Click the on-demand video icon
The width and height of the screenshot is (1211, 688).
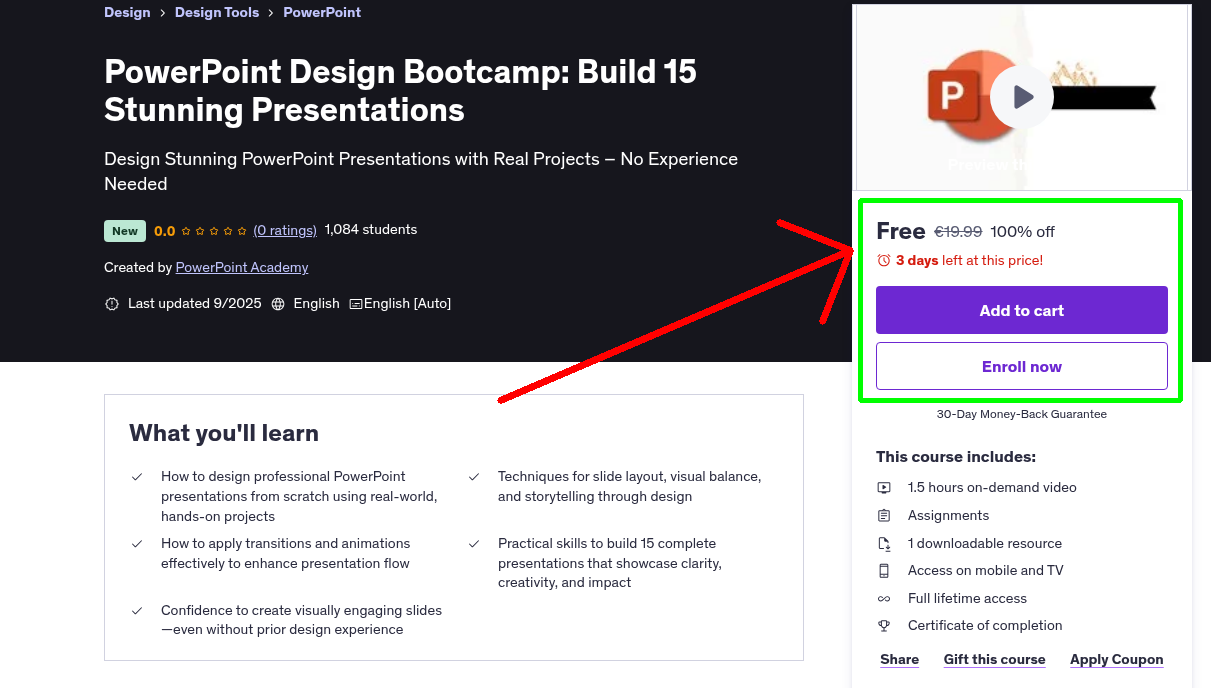(x=884, y=488)
